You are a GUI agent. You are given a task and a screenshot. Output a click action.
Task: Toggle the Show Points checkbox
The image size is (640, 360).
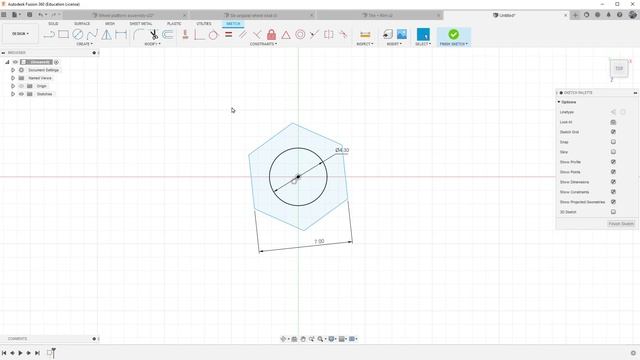click(x=613, y=172)
